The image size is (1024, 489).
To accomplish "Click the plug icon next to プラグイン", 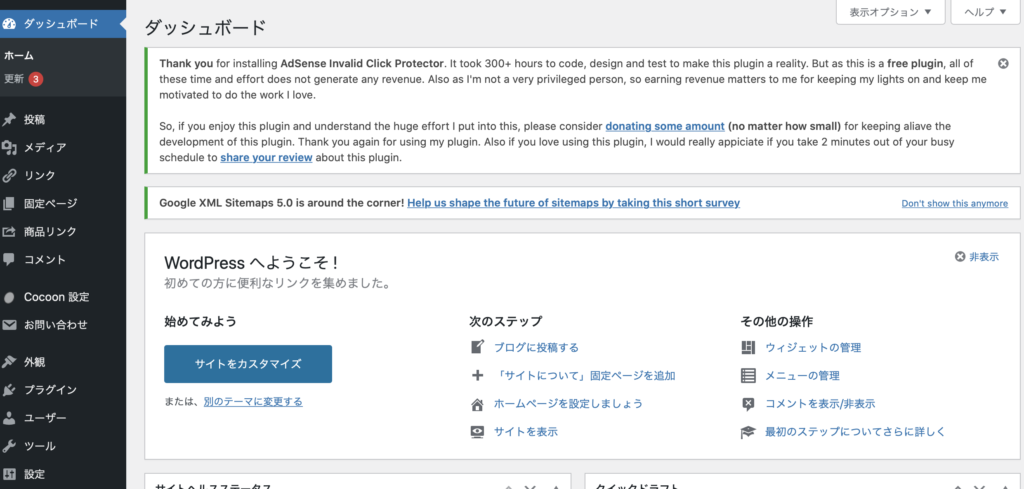I will (8, 390).
